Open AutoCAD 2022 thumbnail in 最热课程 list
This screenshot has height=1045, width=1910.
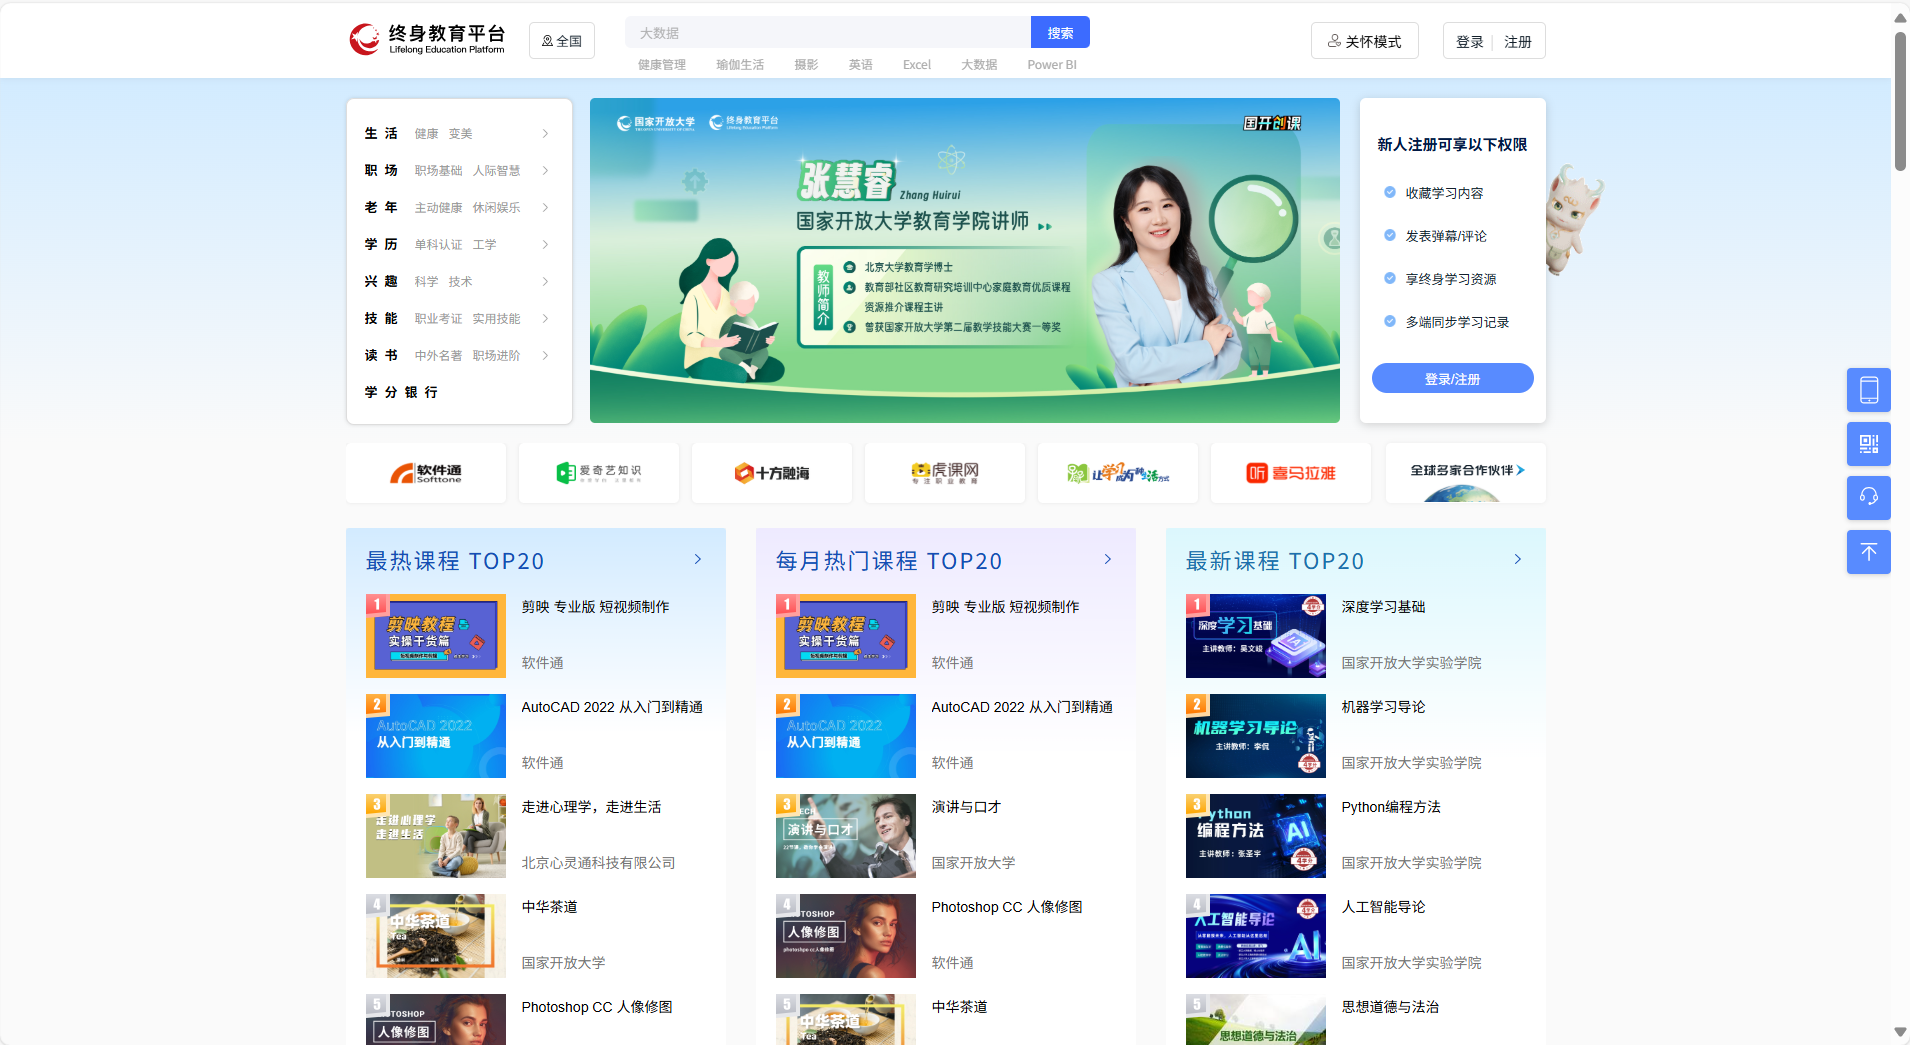436,736
